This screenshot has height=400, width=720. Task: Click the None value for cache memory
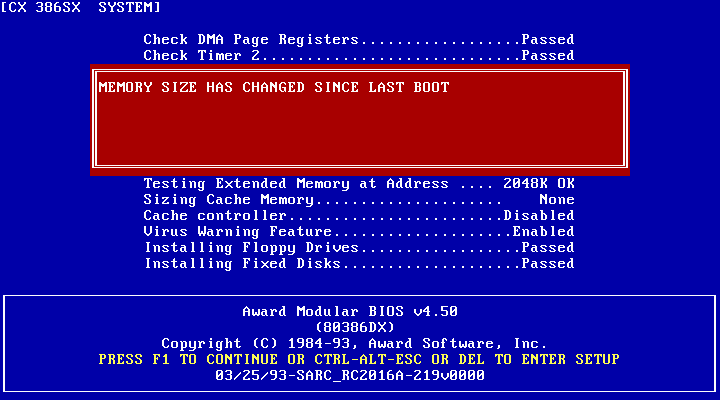click(x=556, y=200)
